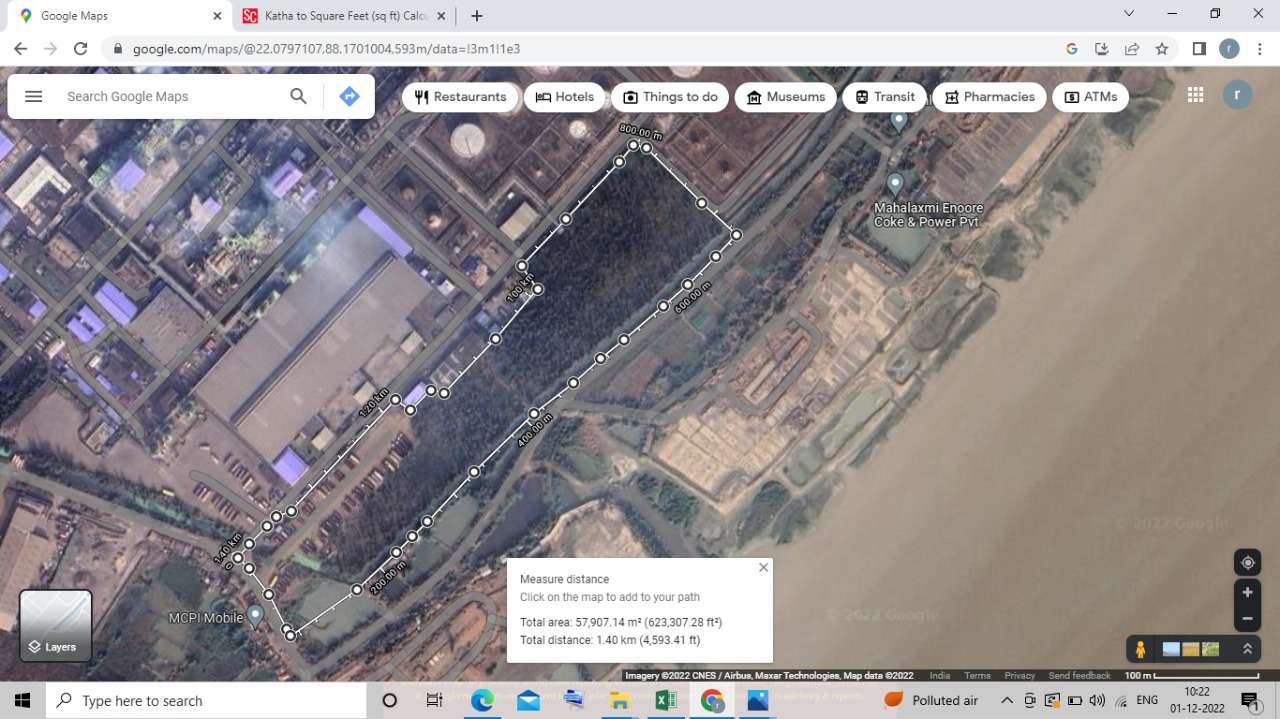Open Directions via blue arrow icon
The width and height of the screenshot is (1280, 719).
[x=349, y=96]
